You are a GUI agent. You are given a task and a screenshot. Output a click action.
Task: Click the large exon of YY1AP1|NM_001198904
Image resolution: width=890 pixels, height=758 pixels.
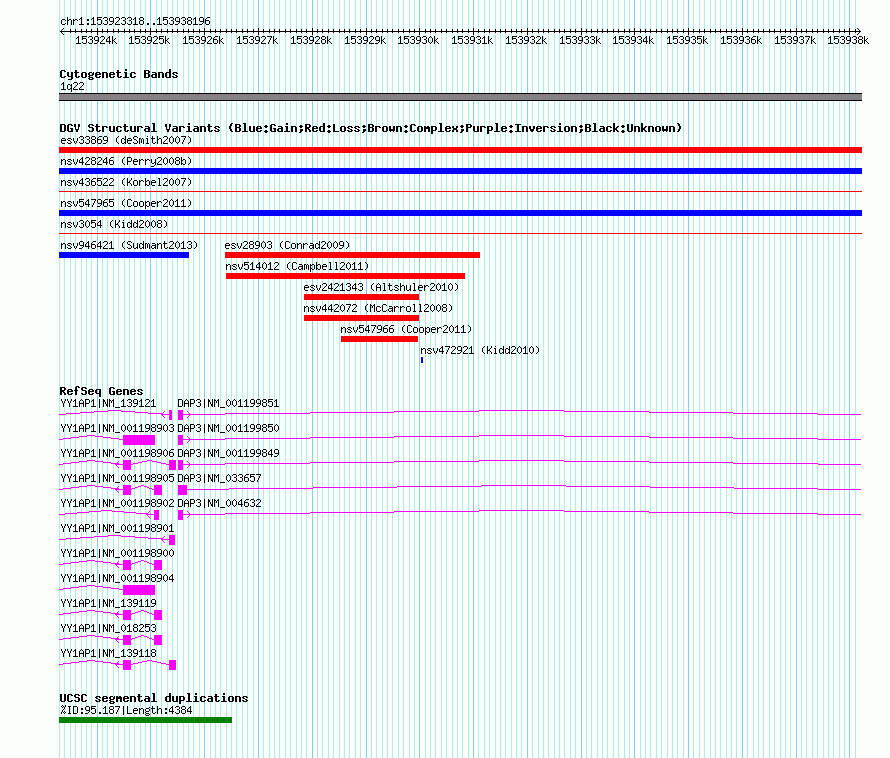(x=139, y=590)
